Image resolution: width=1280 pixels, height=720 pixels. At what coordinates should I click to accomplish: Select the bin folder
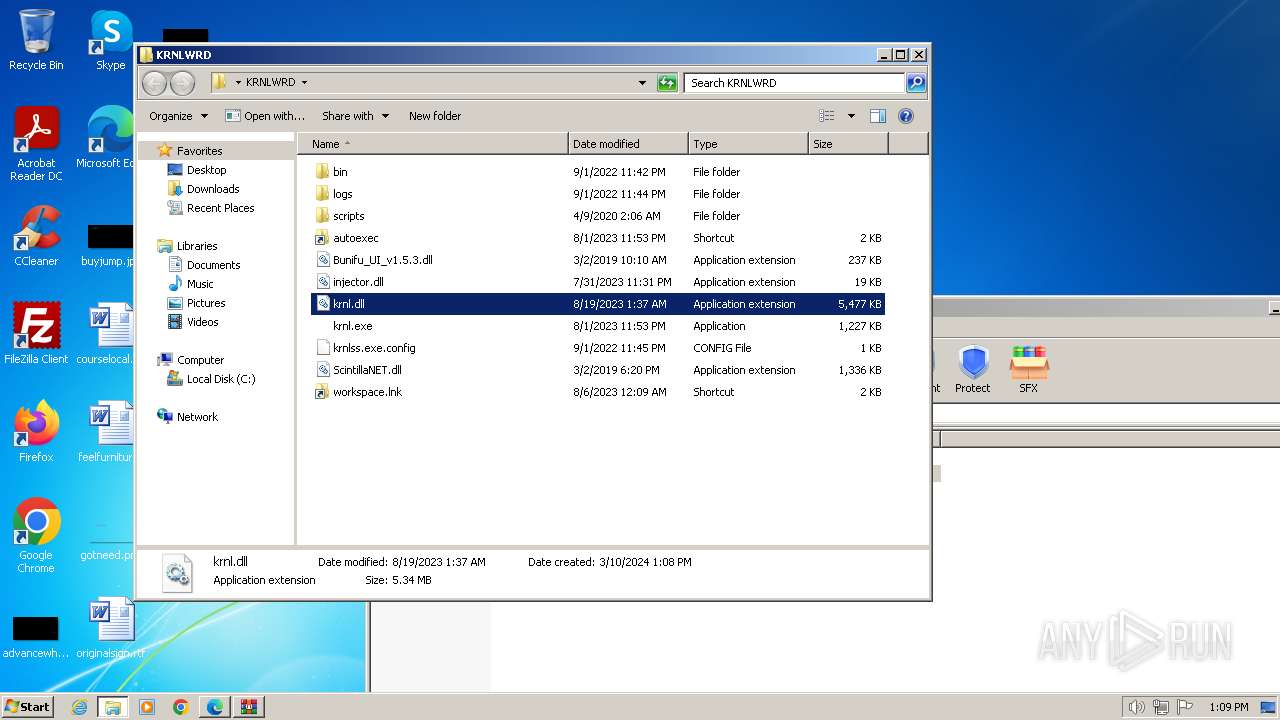598,172
